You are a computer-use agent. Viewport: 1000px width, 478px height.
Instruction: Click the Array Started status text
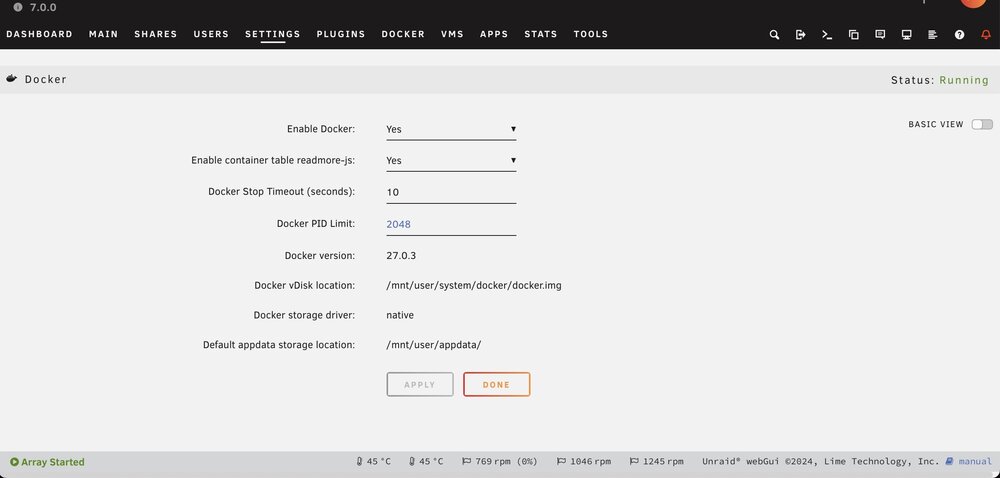point(53,462)
